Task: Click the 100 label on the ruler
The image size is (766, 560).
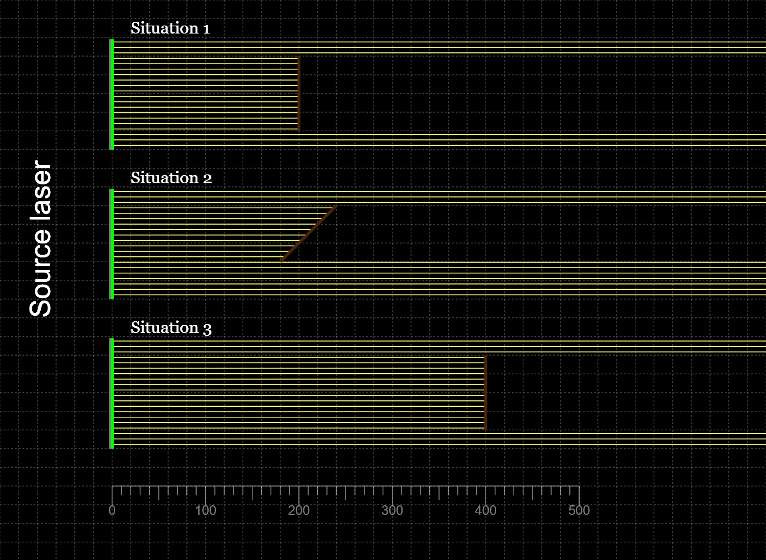Action: (205, 511)
